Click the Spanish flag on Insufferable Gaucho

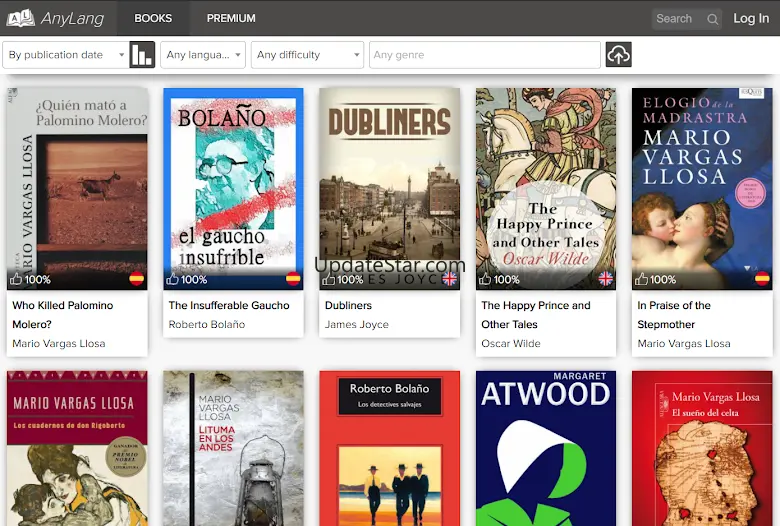pyautogui.click(x=293, y=279)
